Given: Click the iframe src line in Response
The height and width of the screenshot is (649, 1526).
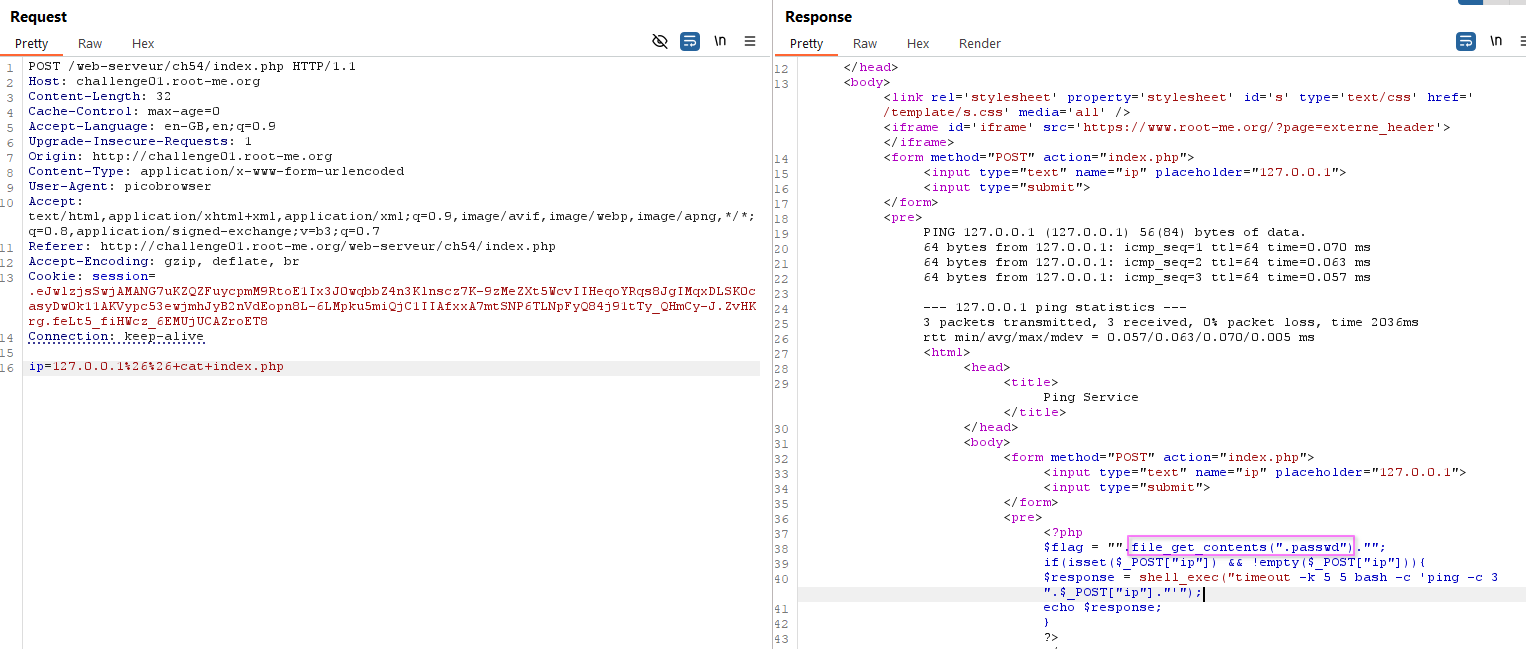Looking at the screenshot, I should 1166,128.
